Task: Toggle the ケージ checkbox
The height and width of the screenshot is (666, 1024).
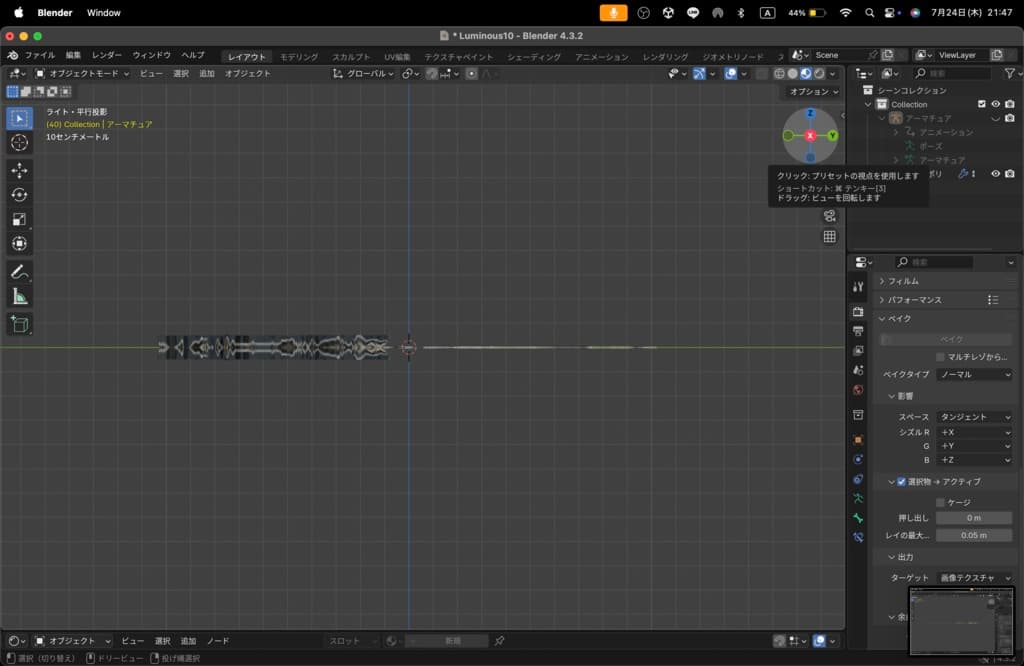Action: pos(941,502)
